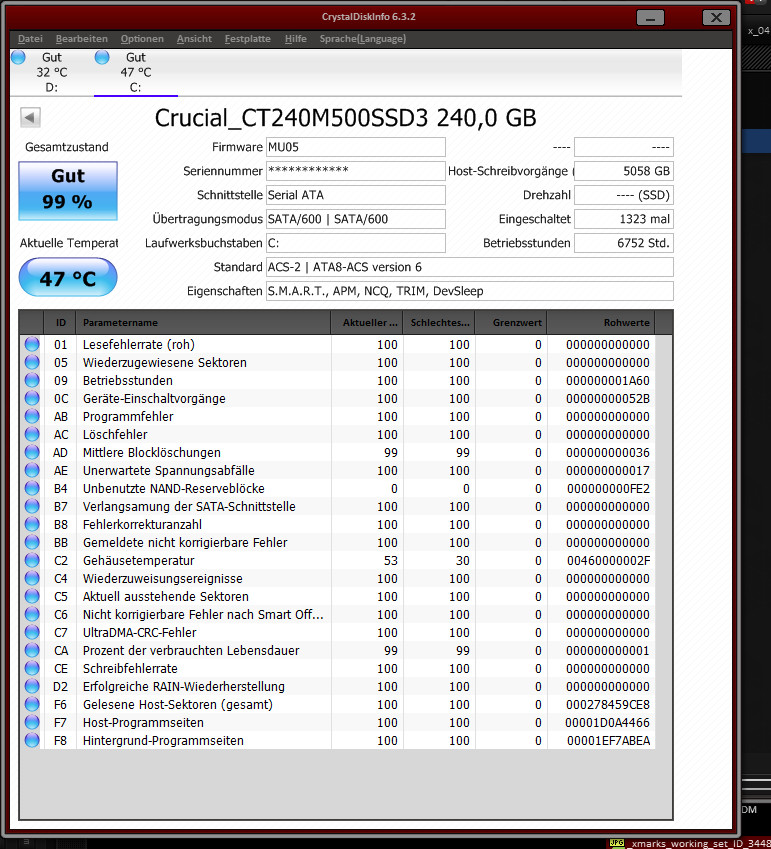The image size is (771, 849).
Task: Click the Grenzwert column header
Action: [511, 322]
